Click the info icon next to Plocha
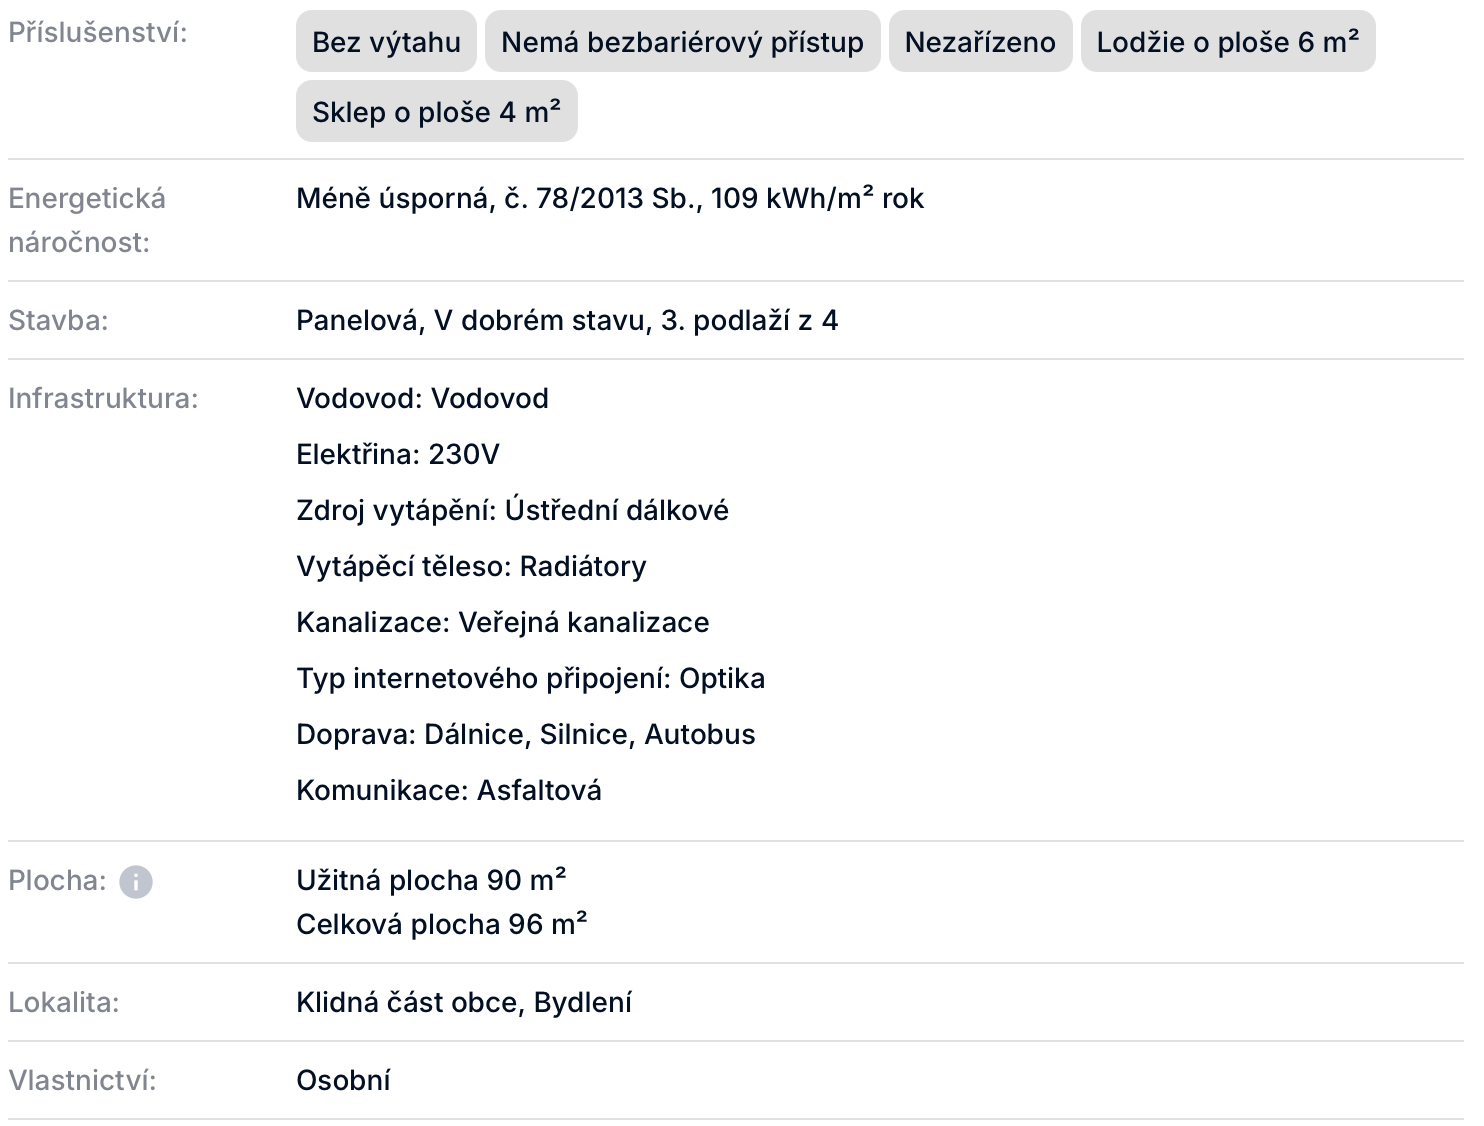Screen dimensions: 1484x1126 point(136,882)
